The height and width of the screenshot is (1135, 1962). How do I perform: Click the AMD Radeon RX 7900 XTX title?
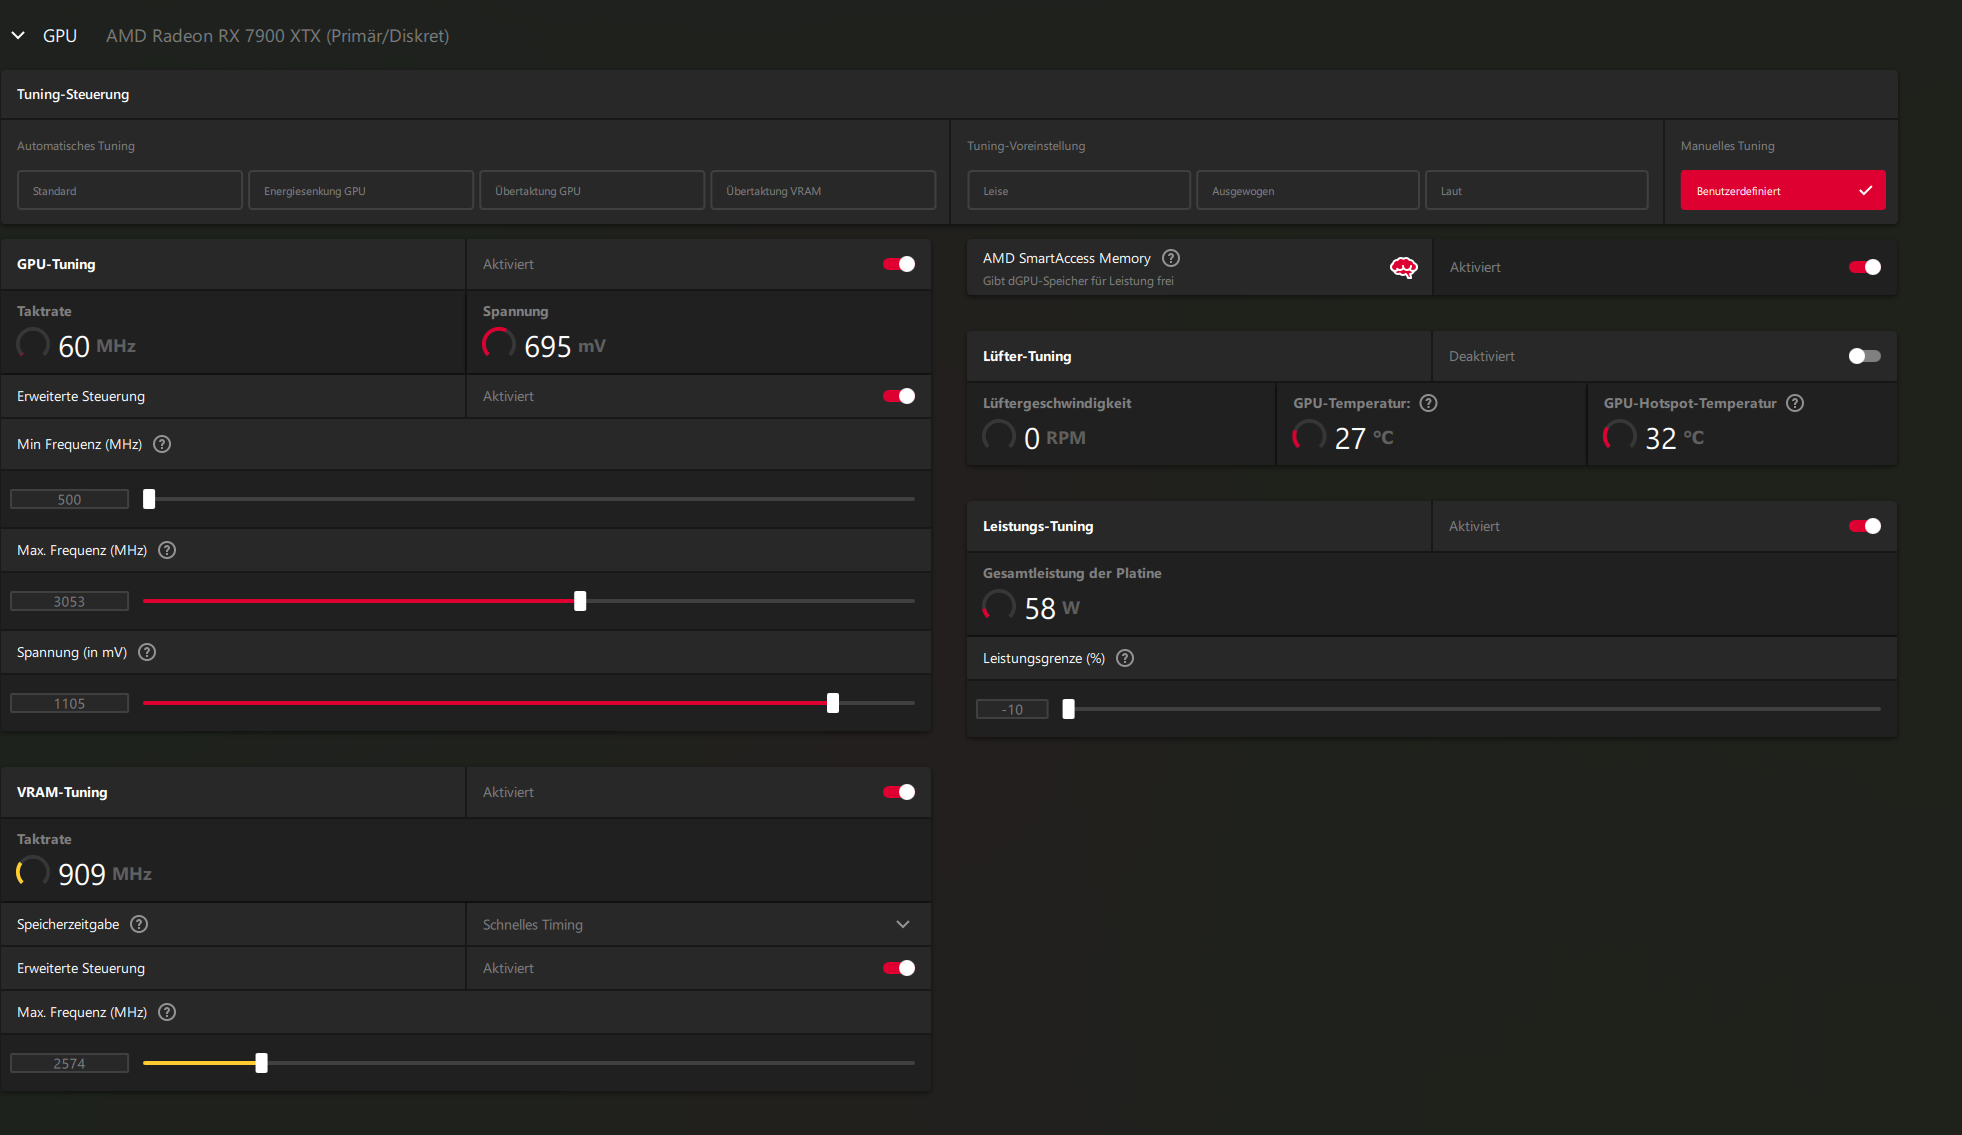[x=277, y=36]
